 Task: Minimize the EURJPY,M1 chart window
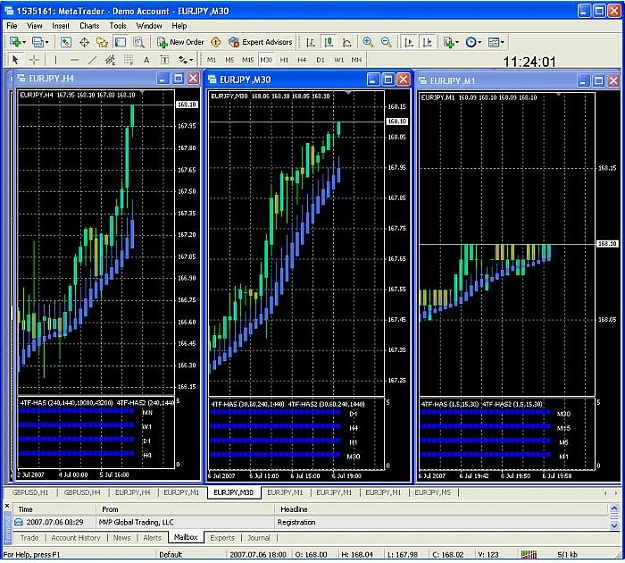tap(583, 81)
